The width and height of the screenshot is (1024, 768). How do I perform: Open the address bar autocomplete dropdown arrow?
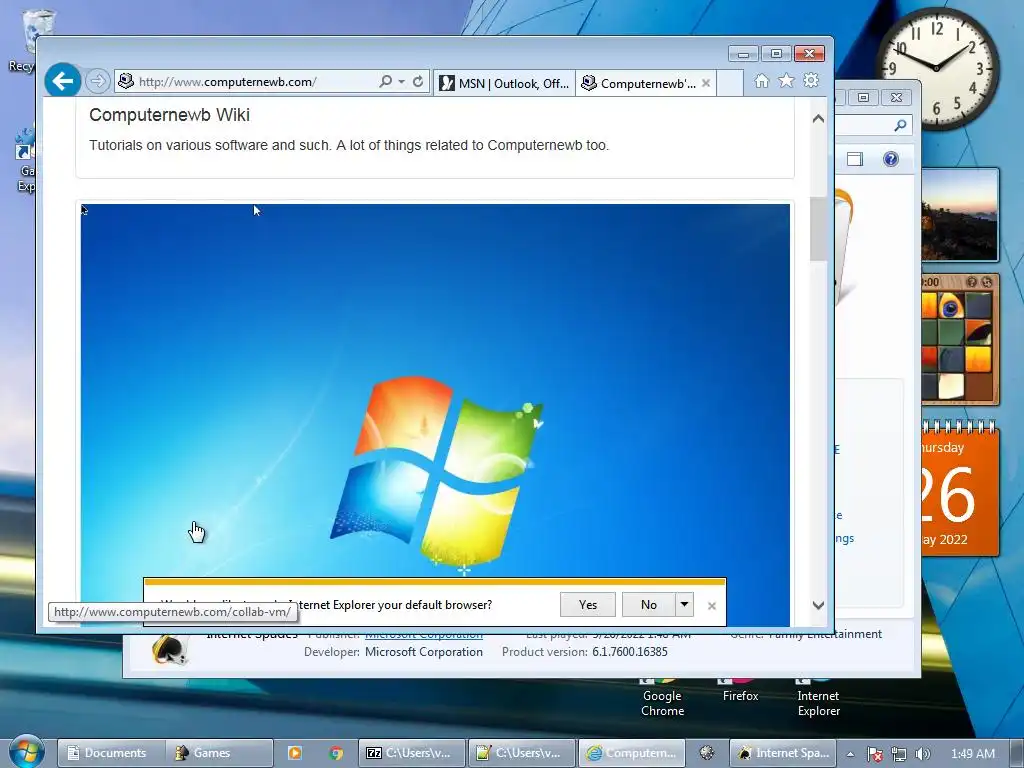(x=402, y=82)
